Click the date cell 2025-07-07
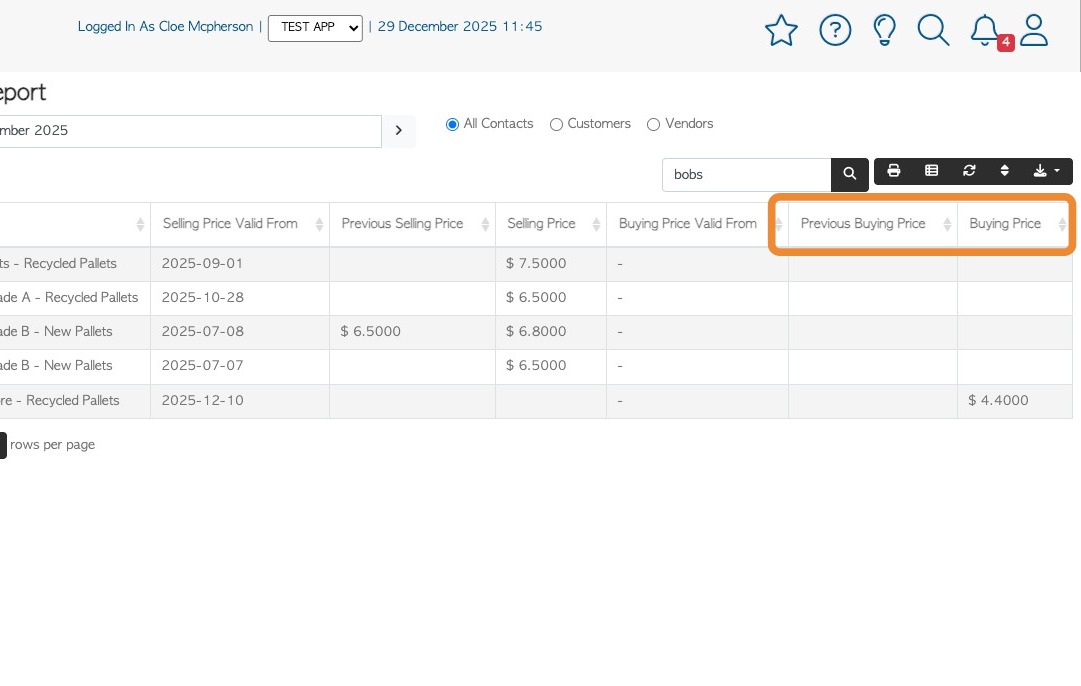 click(203, 365)
